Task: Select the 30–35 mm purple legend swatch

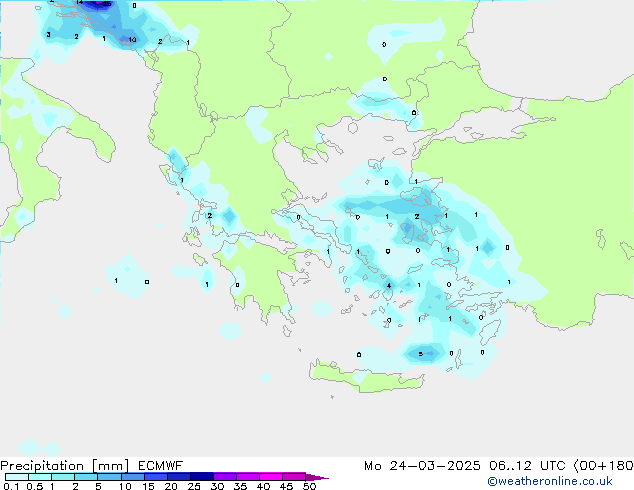Action: pyautogui.click(x=224, y=477)
